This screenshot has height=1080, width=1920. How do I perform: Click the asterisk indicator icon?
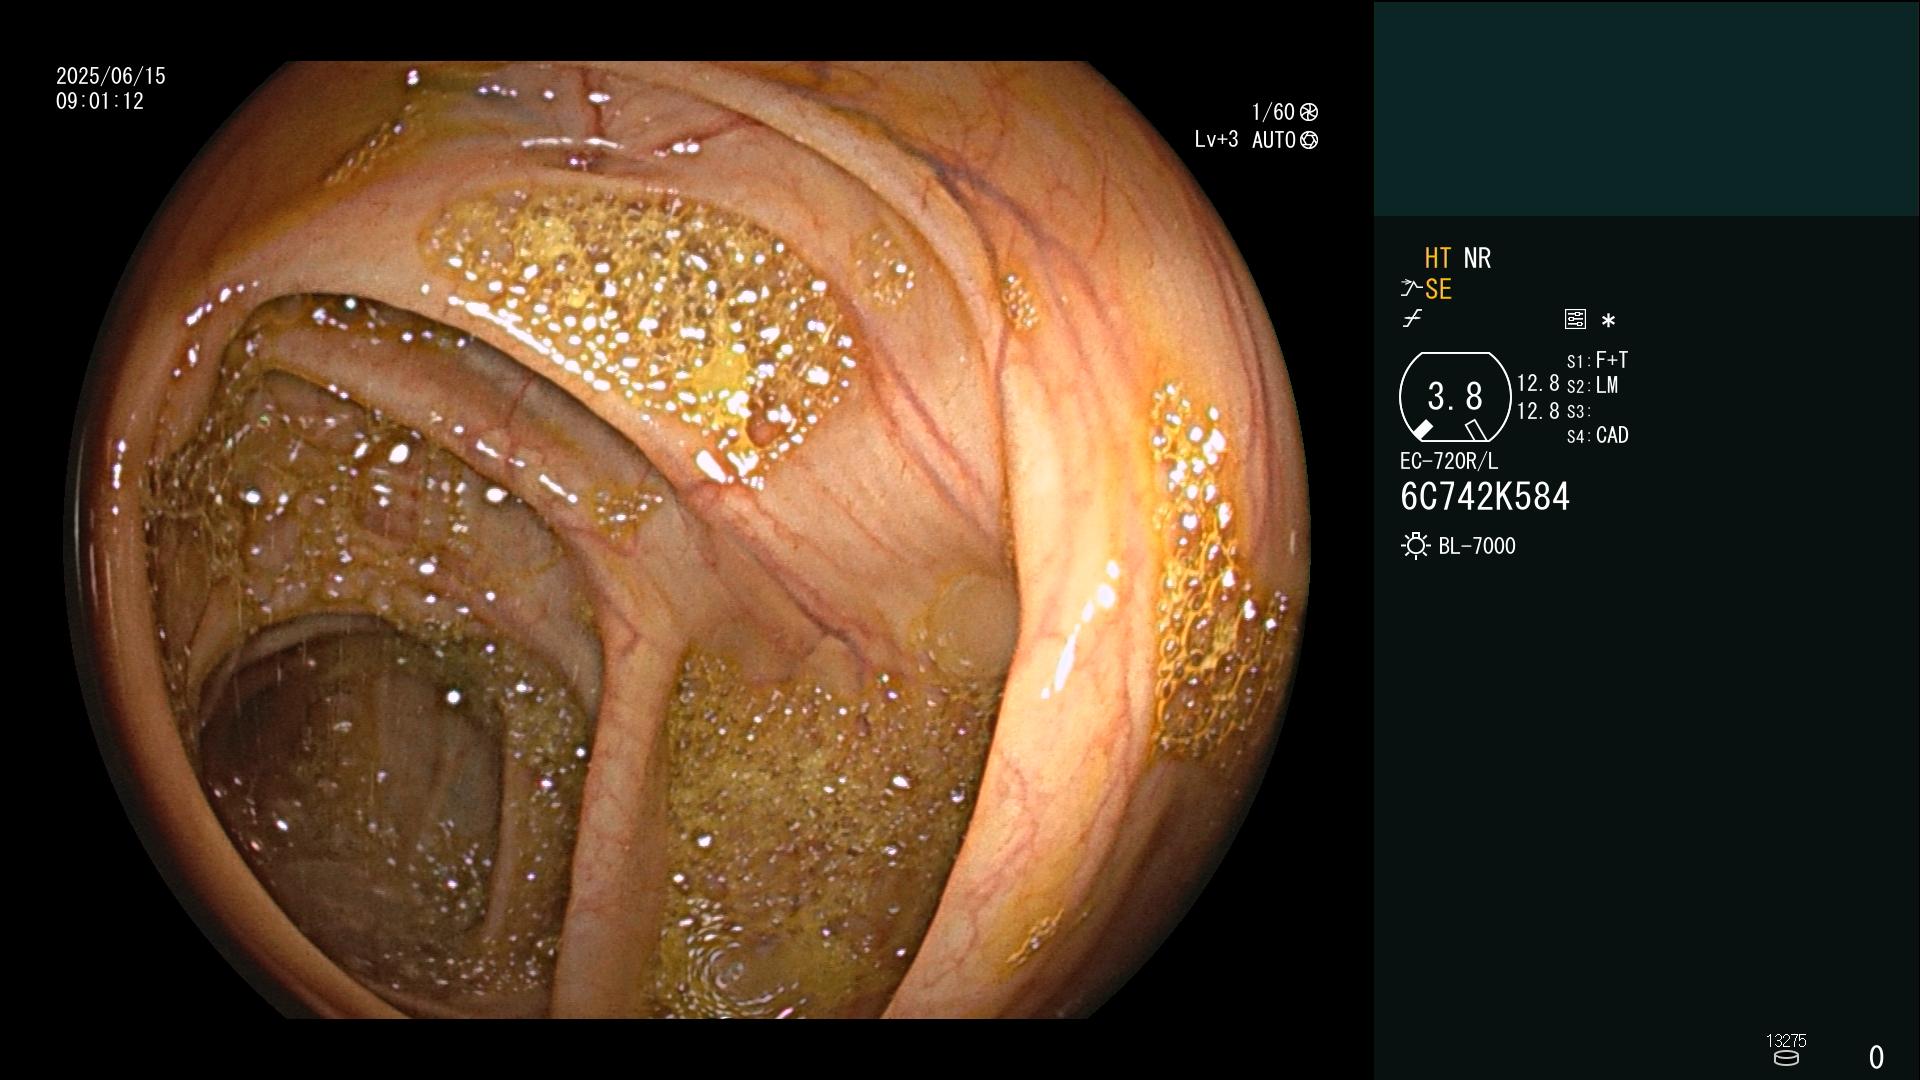click(1608, 320)
